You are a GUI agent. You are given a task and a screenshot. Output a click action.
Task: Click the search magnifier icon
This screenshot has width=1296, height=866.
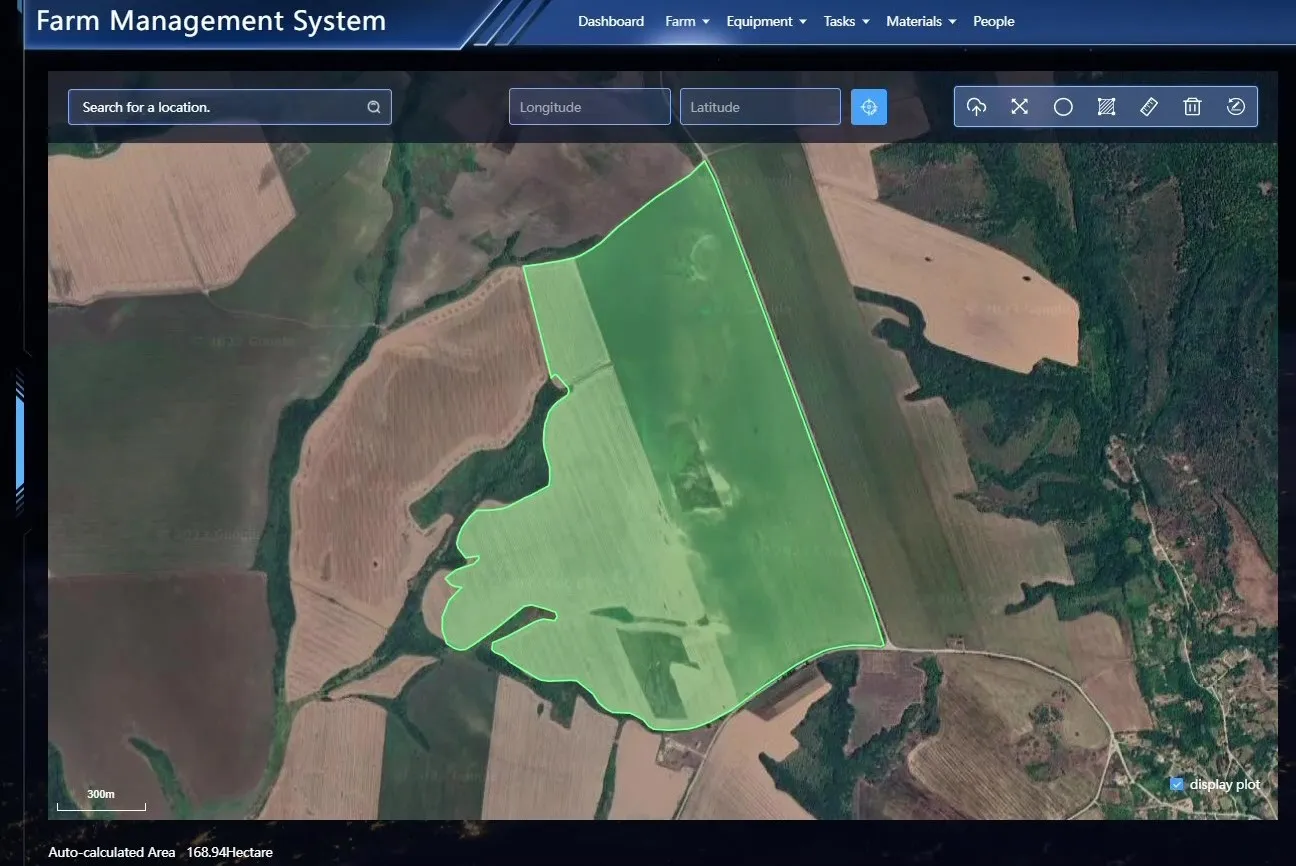coord(374,107)
